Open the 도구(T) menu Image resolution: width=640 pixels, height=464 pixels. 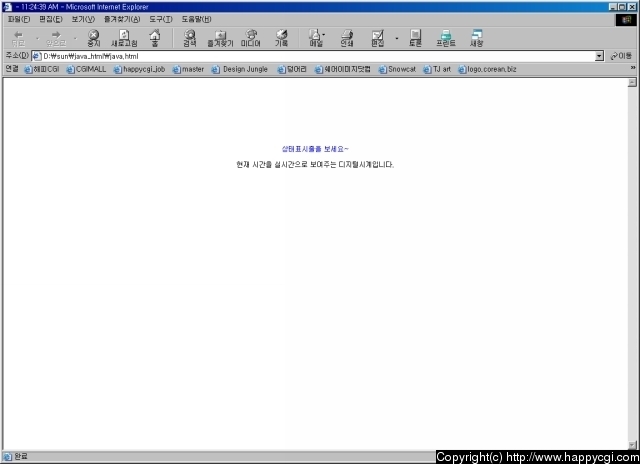point(160,19)
